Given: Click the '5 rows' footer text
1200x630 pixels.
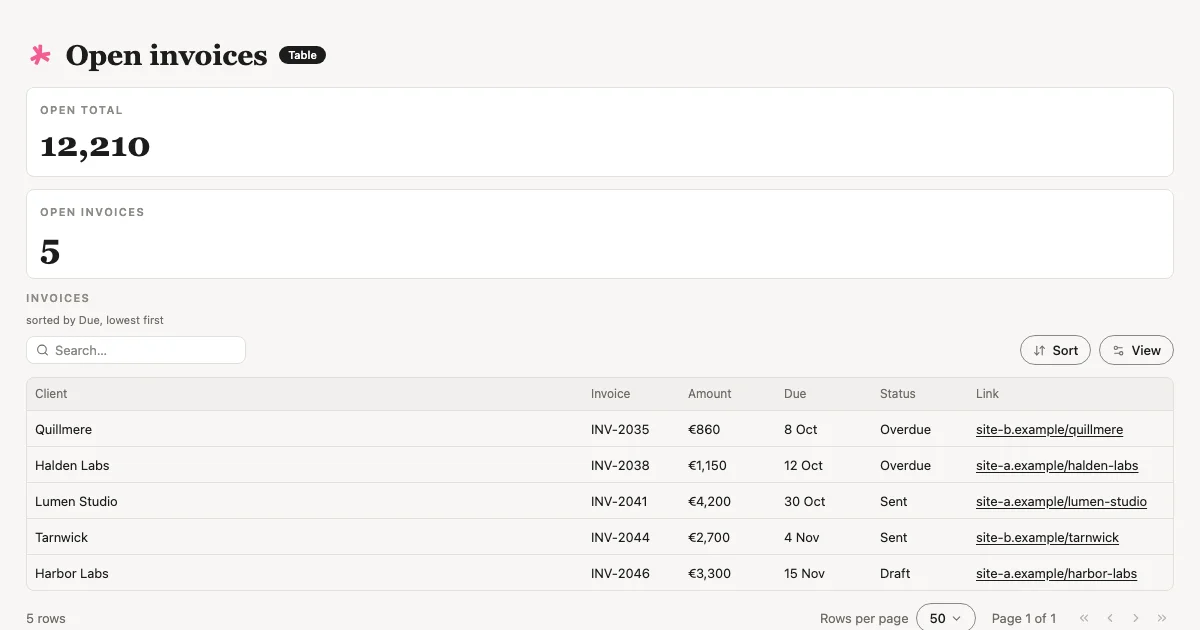Looking at the screenshot, I should [46, 618].
